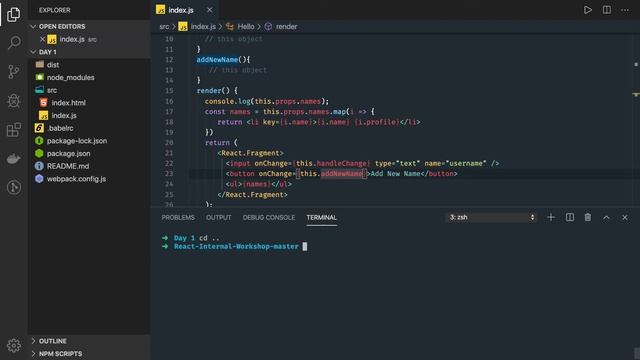
Task: Expand the node_modules folder
Action: coord(70,77)
